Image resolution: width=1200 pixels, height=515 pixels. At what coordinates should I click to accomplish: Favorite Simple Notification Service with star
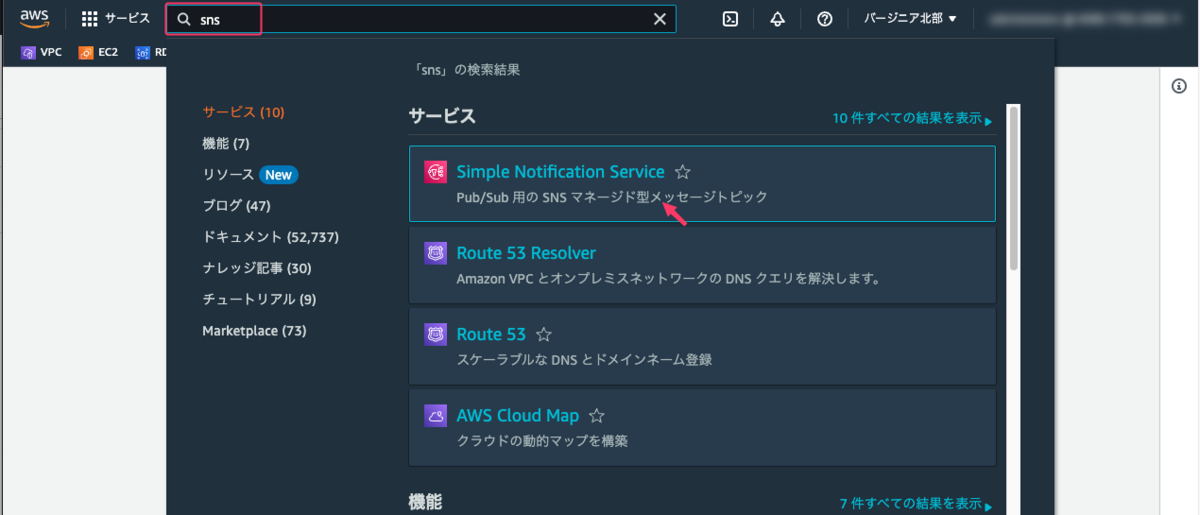tap(683, 172)
